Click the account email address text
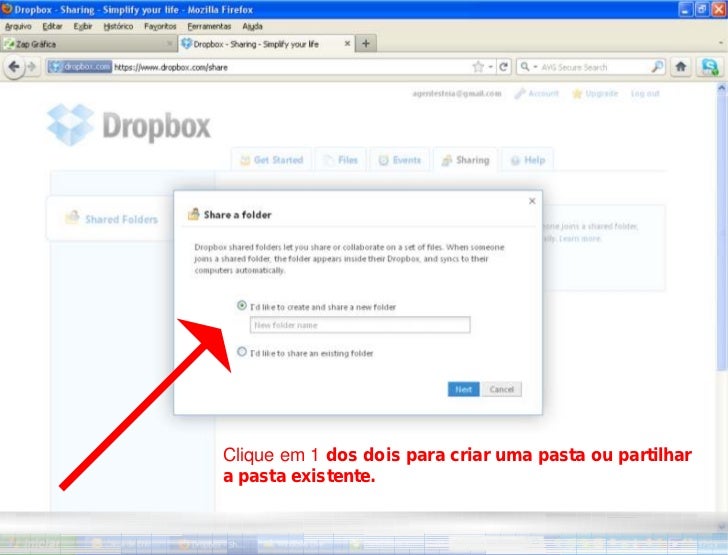 point(457,93)
